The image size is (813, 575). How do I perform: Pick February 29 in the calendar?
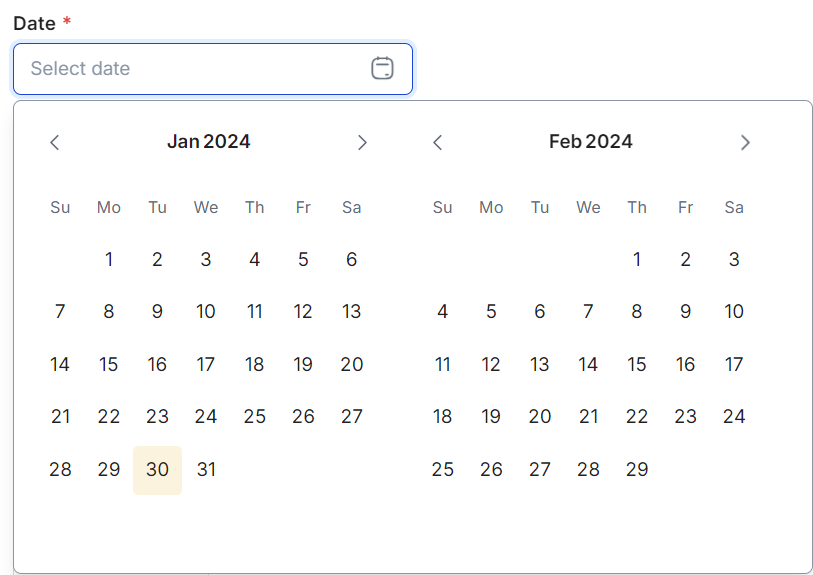[637, 469]
